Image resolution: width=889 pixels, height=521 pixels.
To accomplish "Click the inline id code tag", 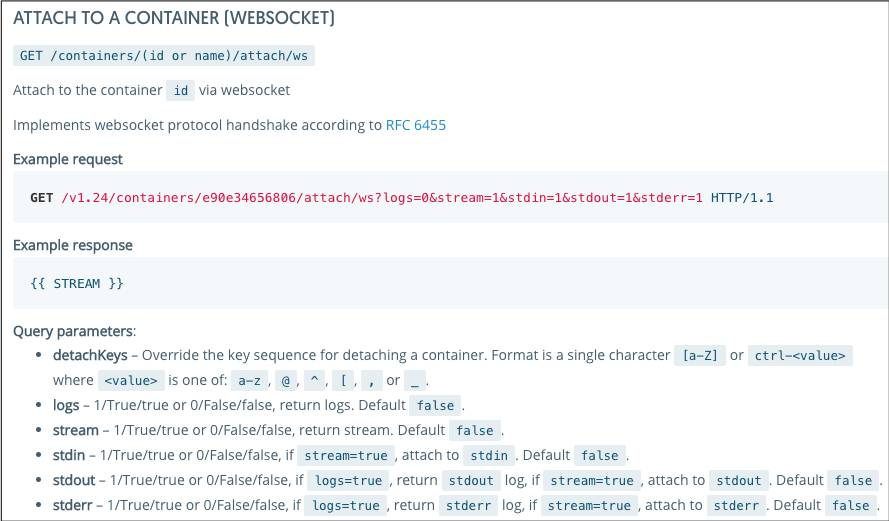I will (x=180, y=90).
